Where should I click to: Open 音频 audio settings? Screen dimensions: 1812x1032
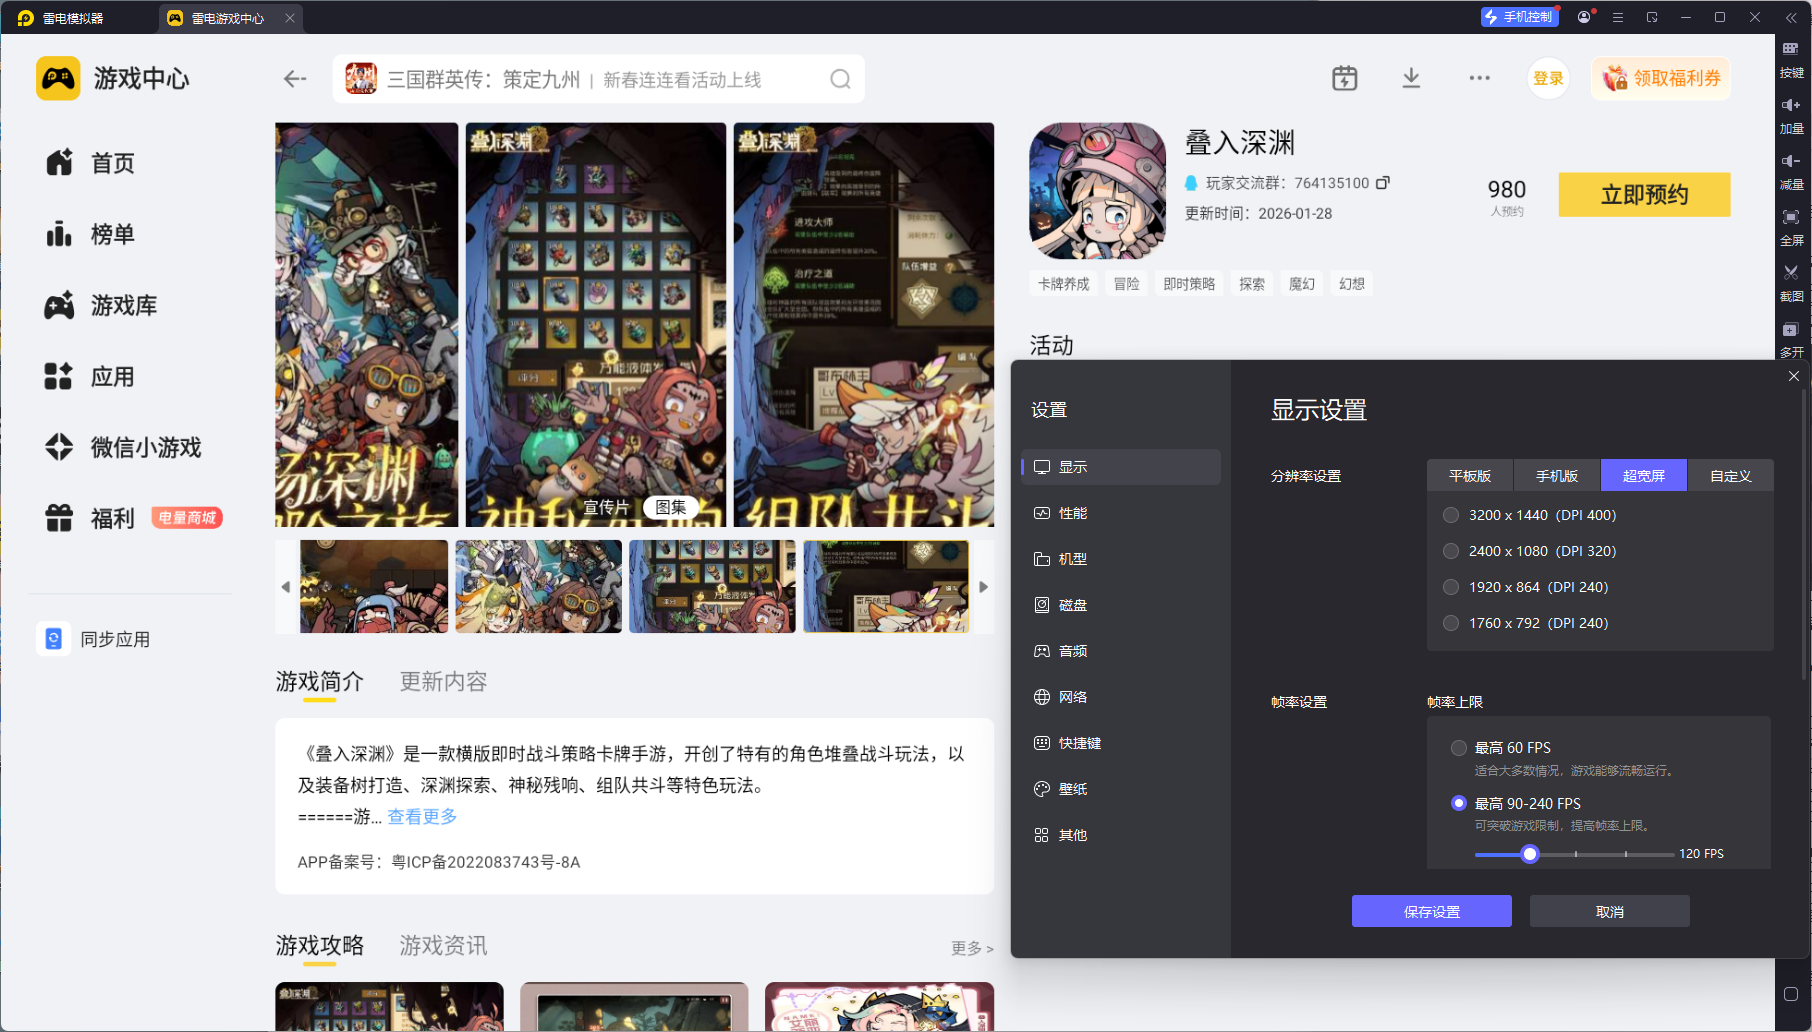coord(1121,651)
